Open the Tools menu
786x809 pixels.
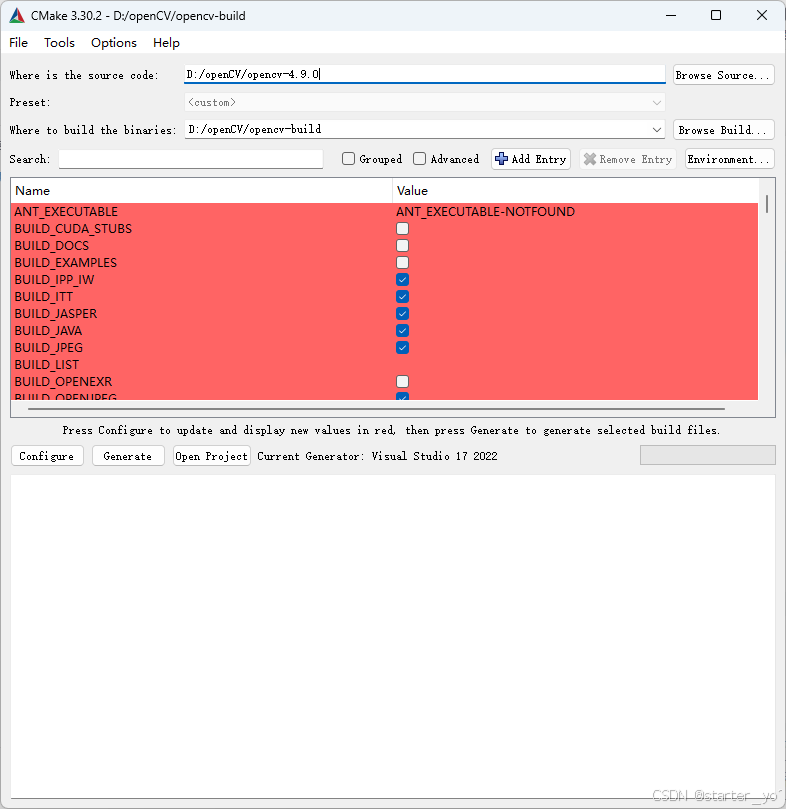(59, 43)
